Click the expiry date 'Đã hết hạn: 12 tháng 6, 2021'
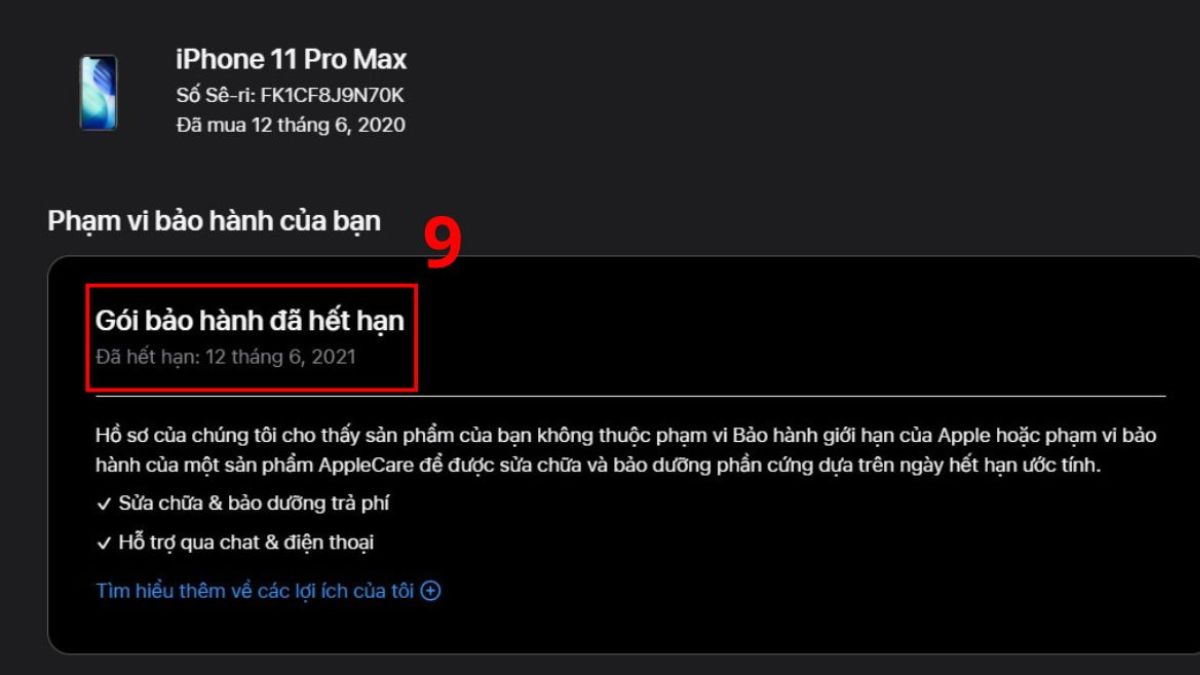The height and width of the screenshot is (675, 1200). 225,356
